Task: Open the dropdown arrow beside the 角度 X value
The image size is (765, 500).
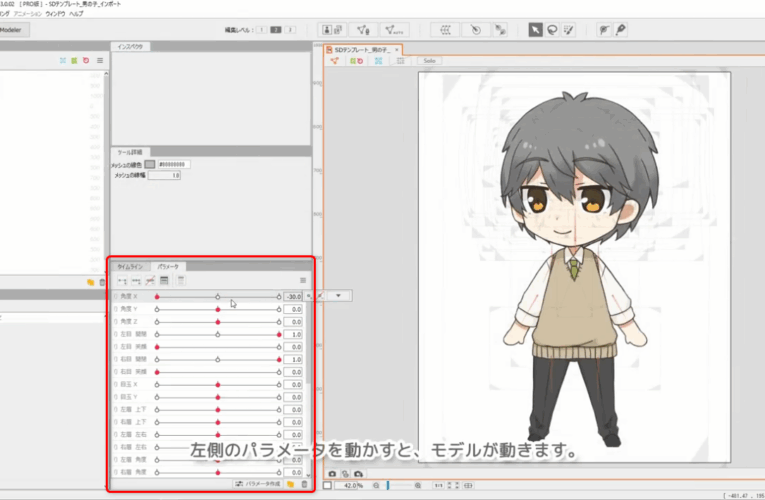Action: pyautogui.click(x=338, y=296)
